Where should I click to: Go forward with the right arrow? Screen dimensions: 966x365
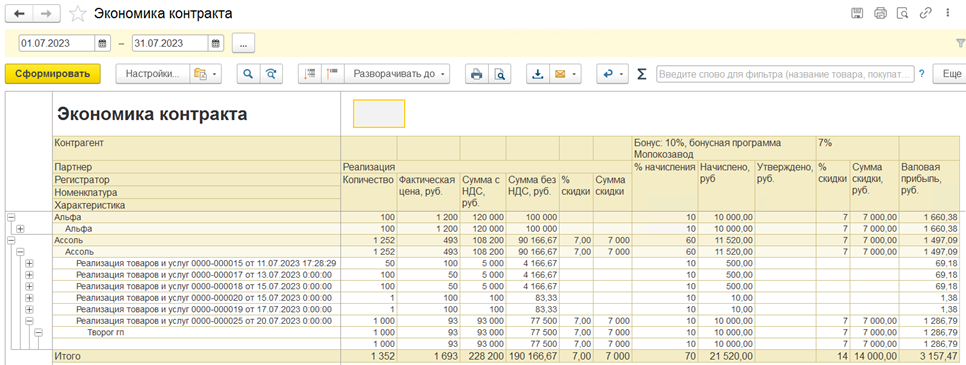pyautogui.click(x=46, y=13)
